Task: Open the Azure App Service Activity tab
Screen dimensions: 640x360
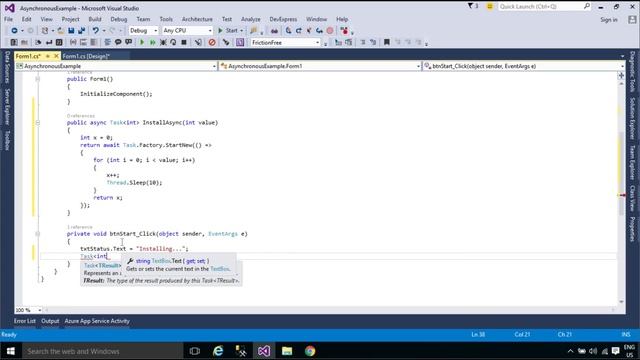Action: pyautogui.click(x=97, y=321)
